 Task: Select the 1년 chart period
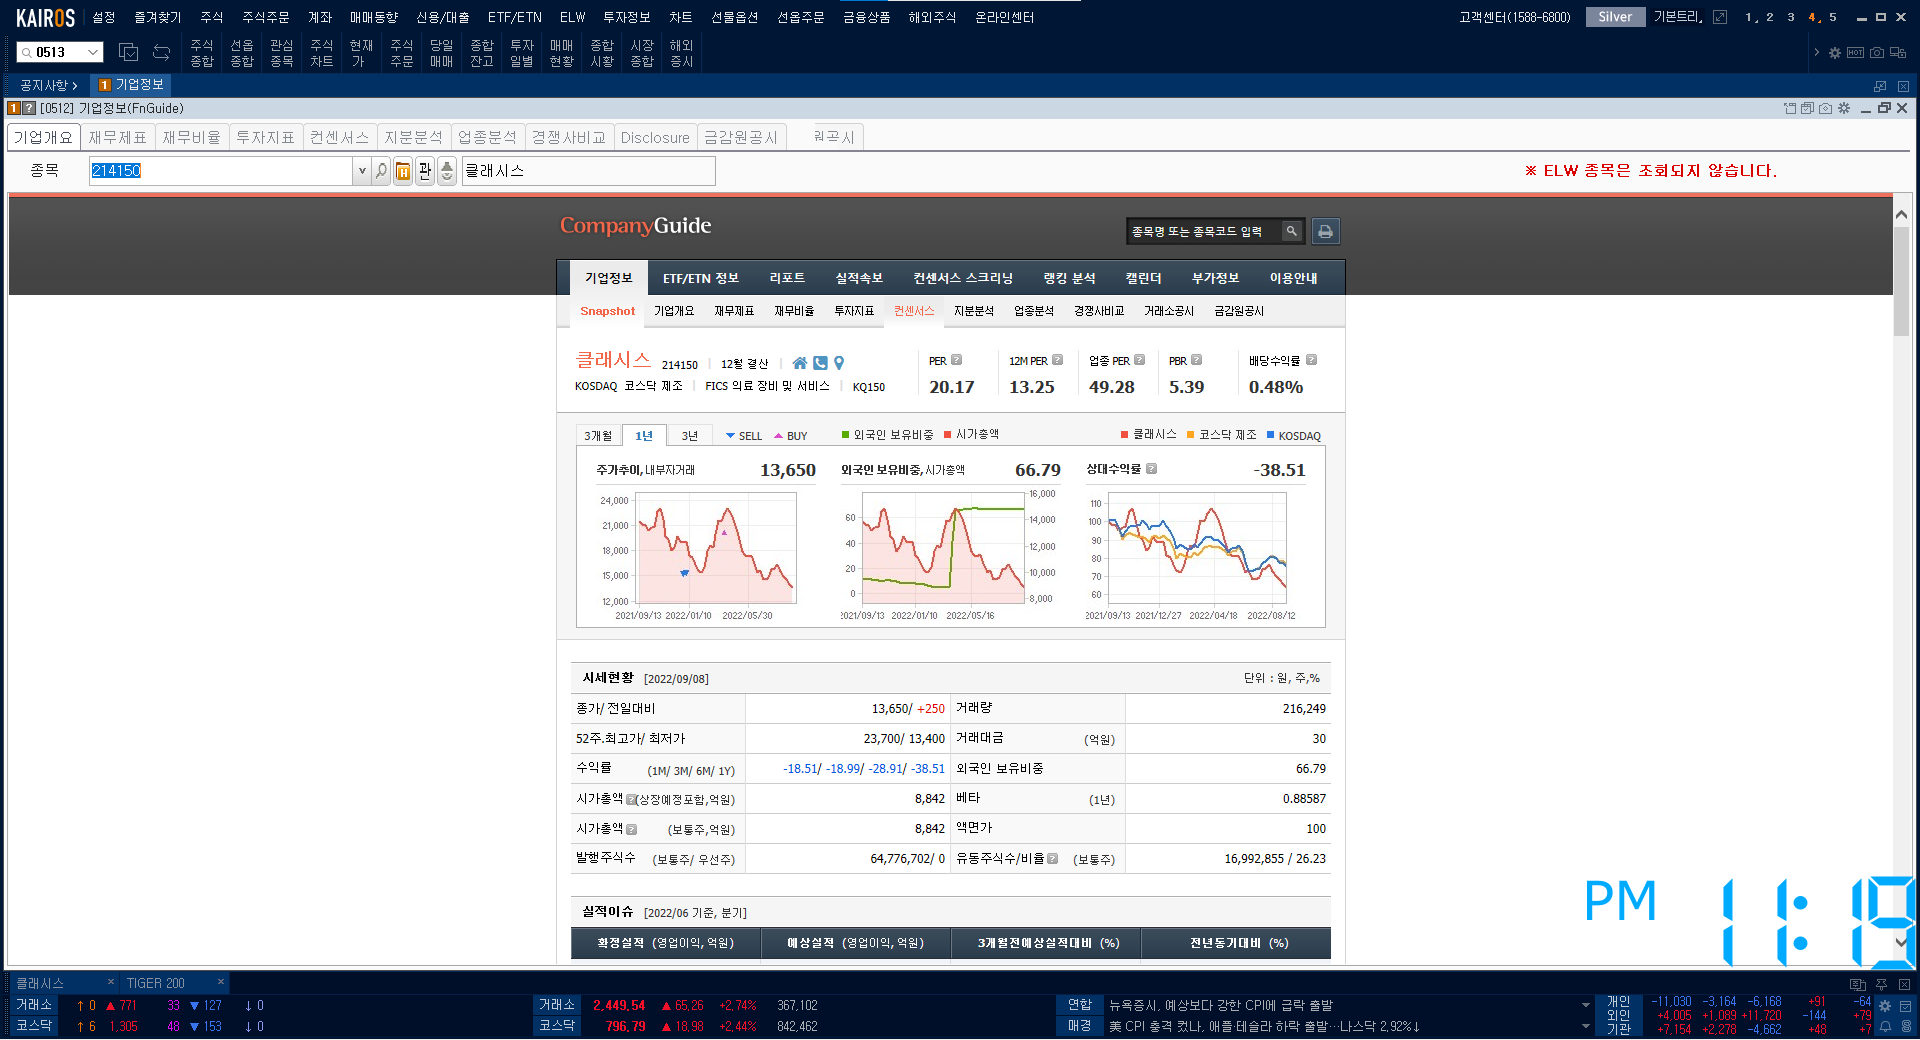click(644, 436)
